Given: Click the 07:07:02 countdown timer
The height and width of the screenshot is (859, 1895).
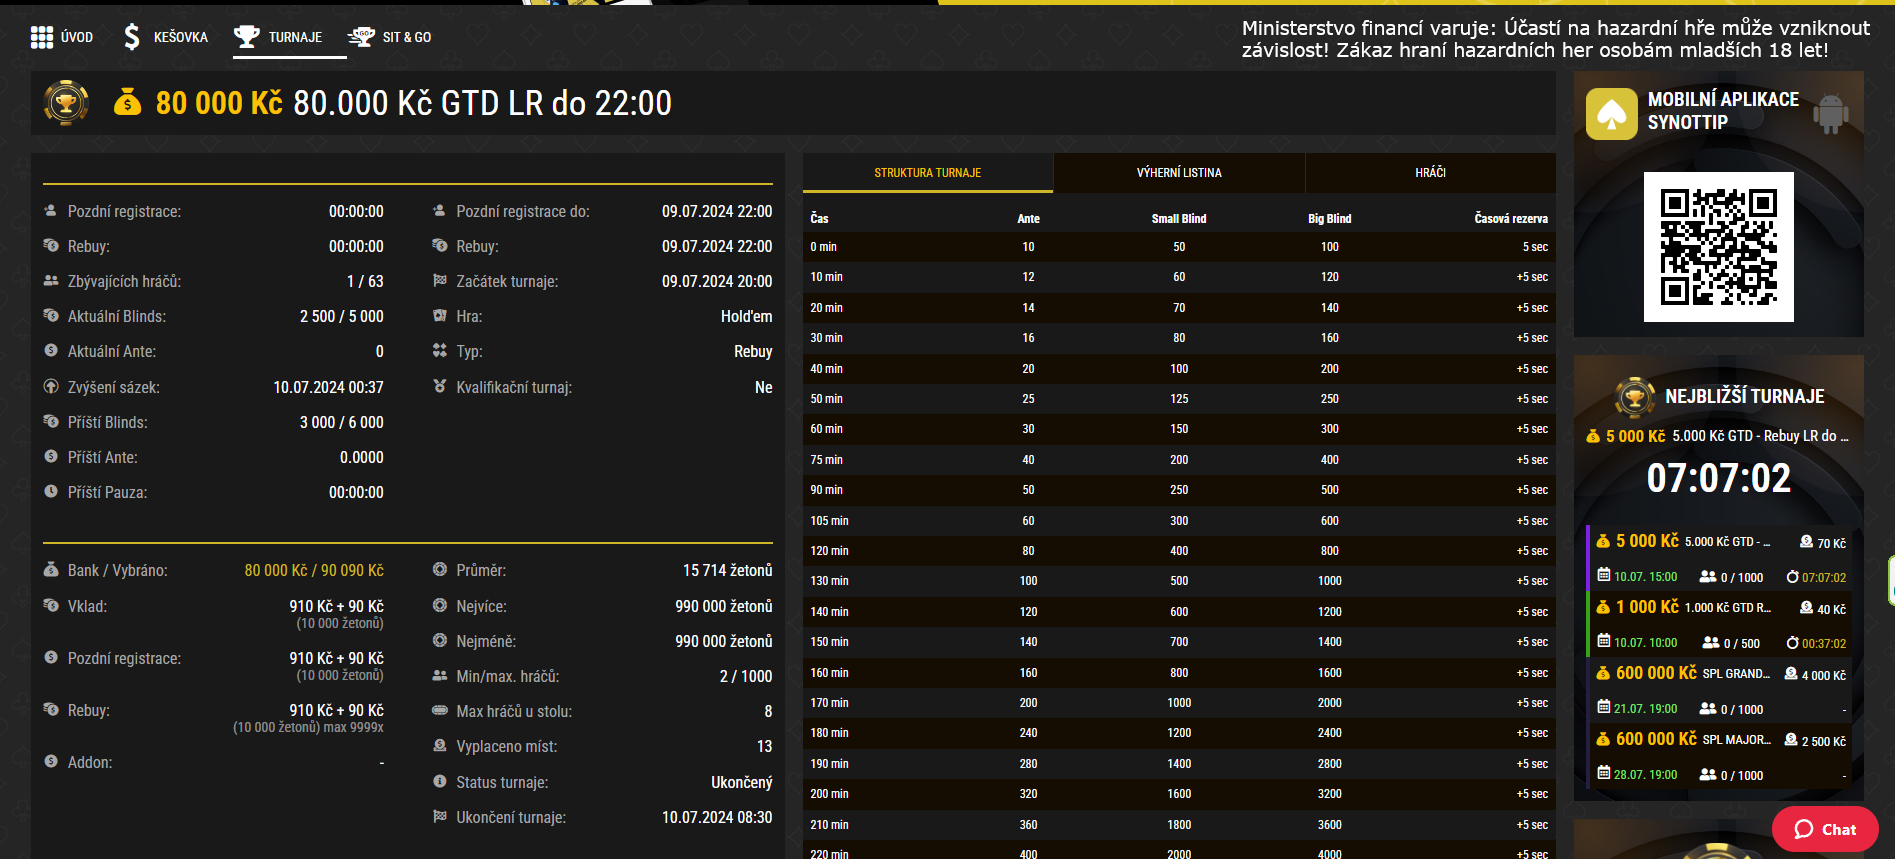Looking at the screenshot, I should tap(1718, 479).
